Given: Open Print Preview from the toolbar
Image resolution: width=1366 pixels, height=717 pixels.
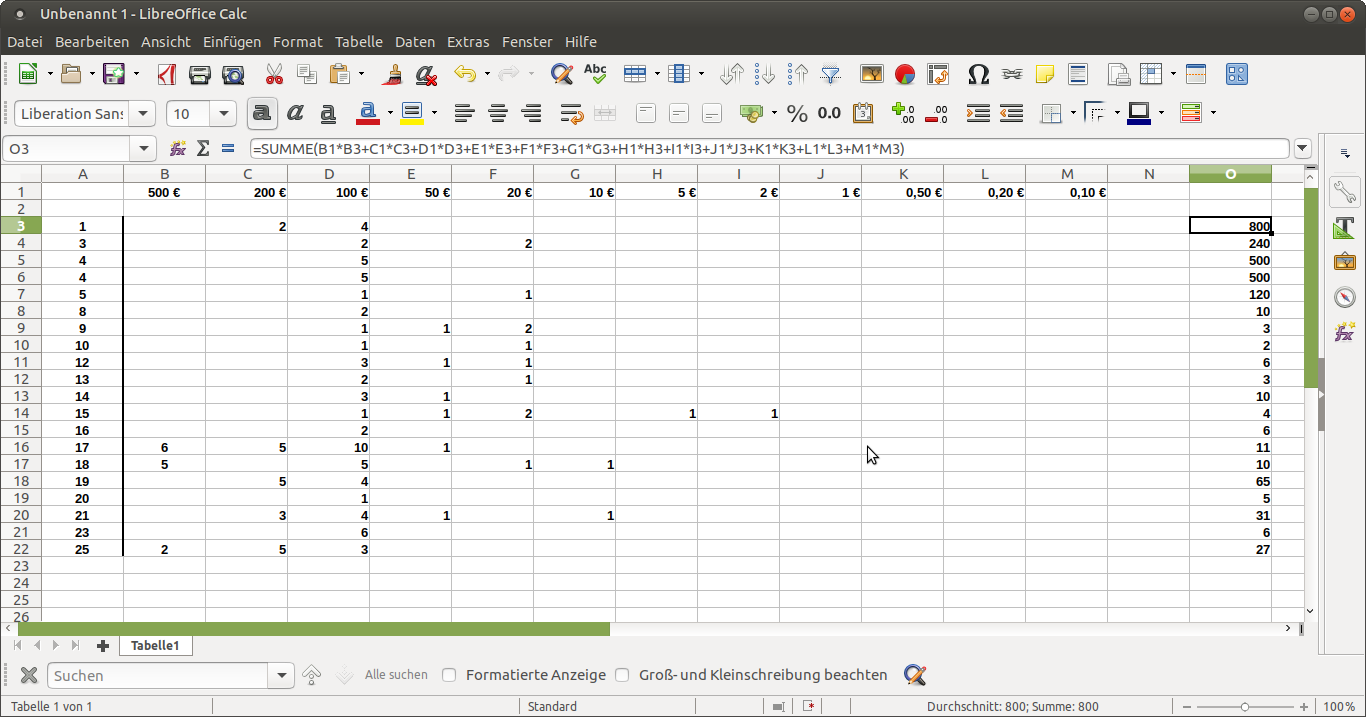Looking at the screenshot, I should (233, 74).
